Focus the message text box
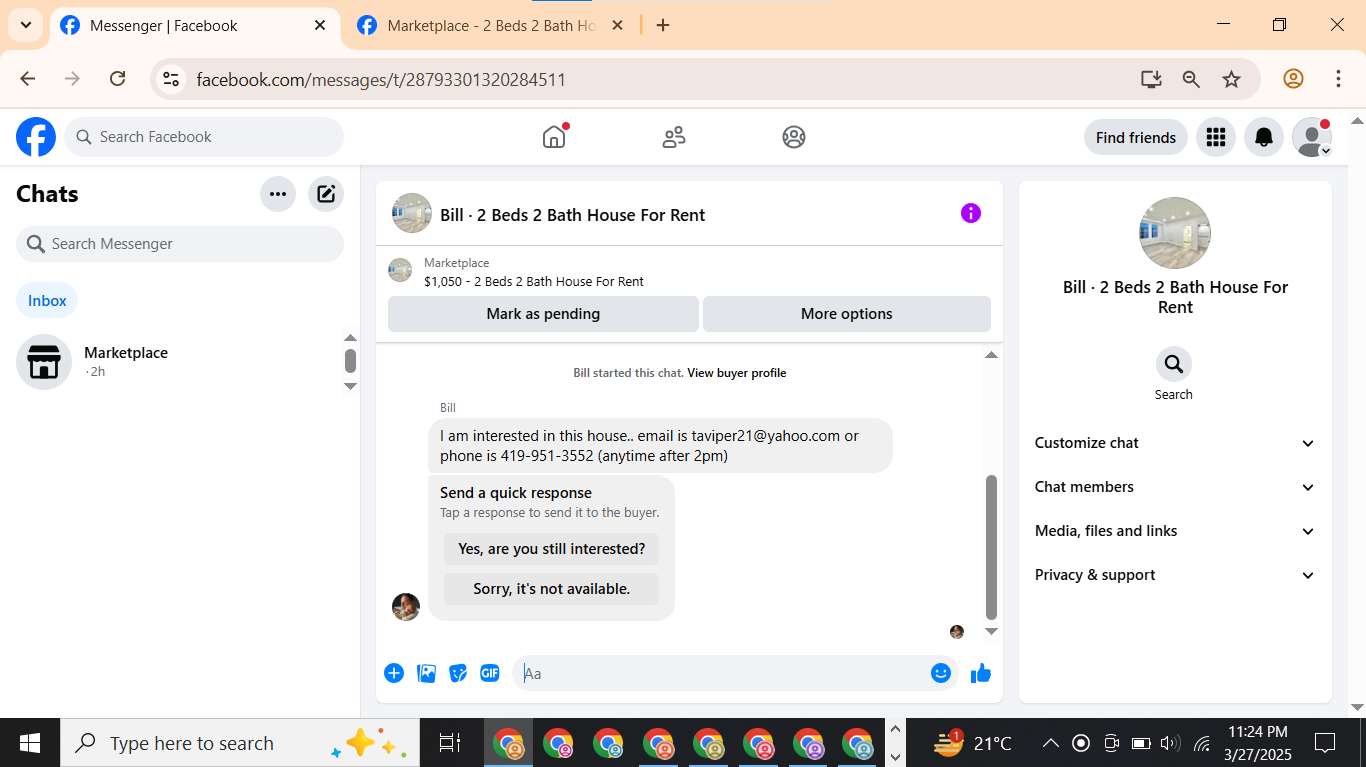 click(x=720, y=673)
